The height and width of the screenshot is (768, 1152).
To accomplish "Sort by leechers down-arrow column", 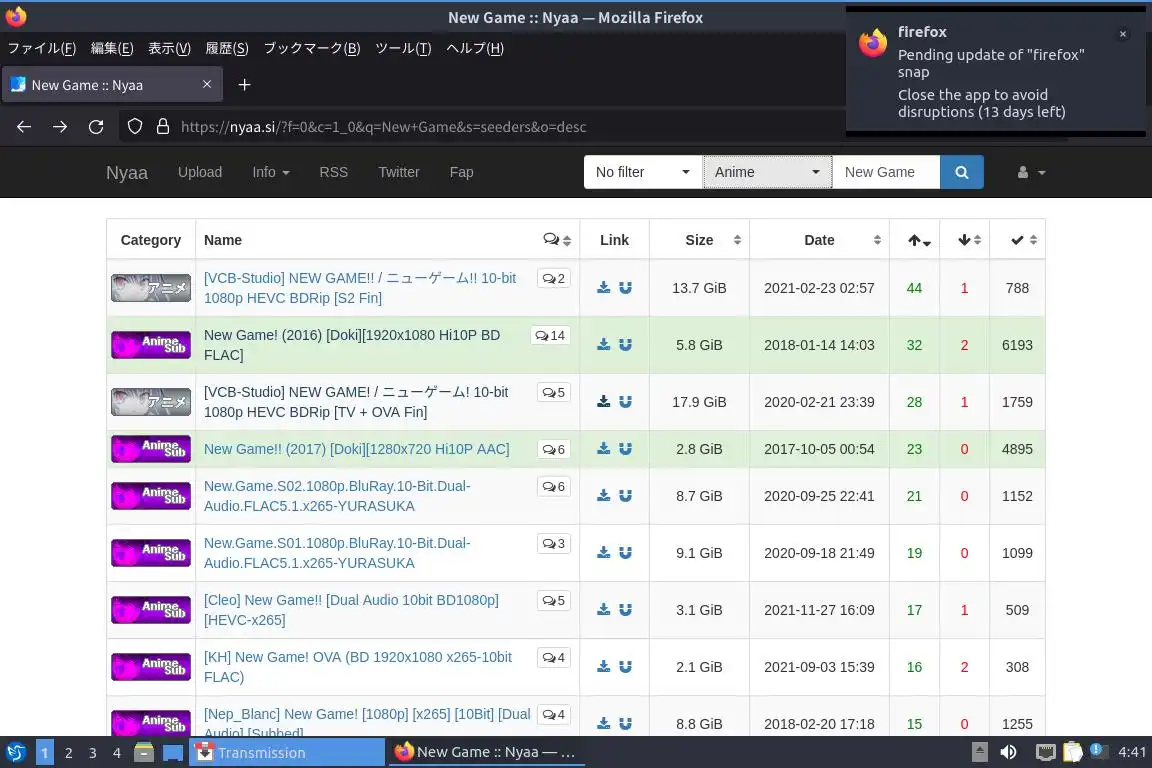I will 965,240.
